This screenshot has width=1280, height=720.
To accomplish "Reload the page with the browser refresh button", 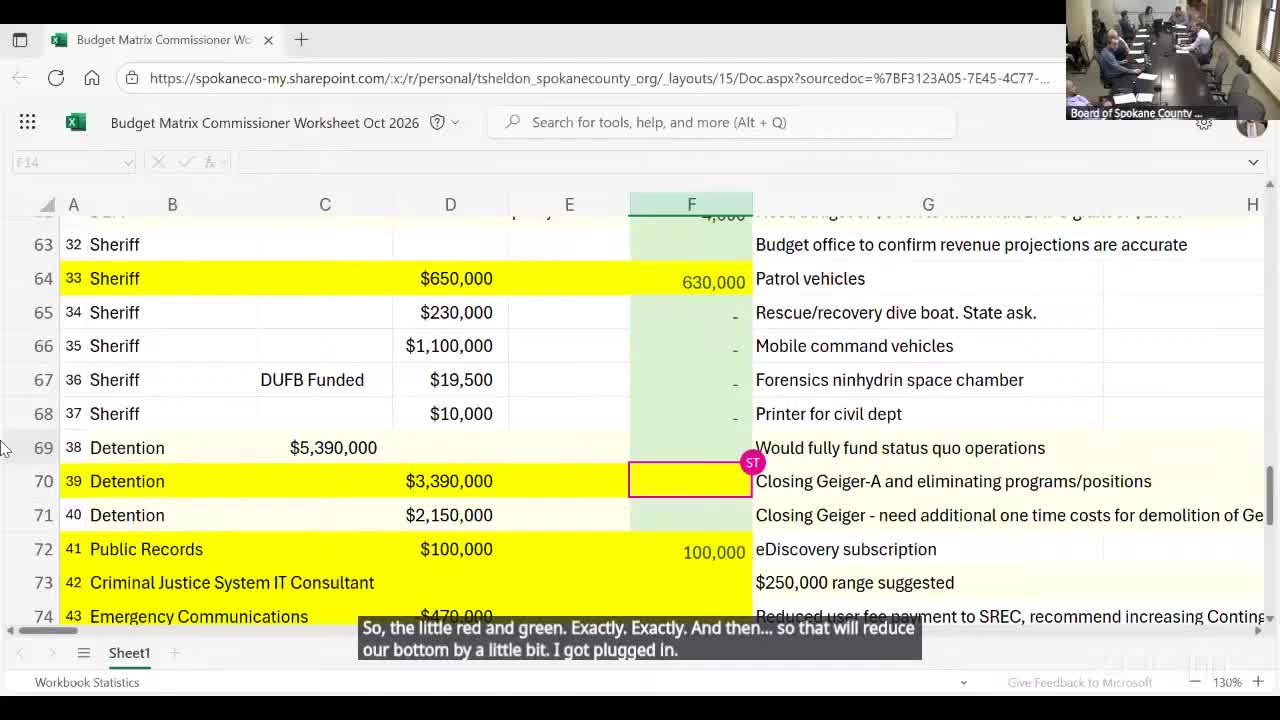I will 56,78.
